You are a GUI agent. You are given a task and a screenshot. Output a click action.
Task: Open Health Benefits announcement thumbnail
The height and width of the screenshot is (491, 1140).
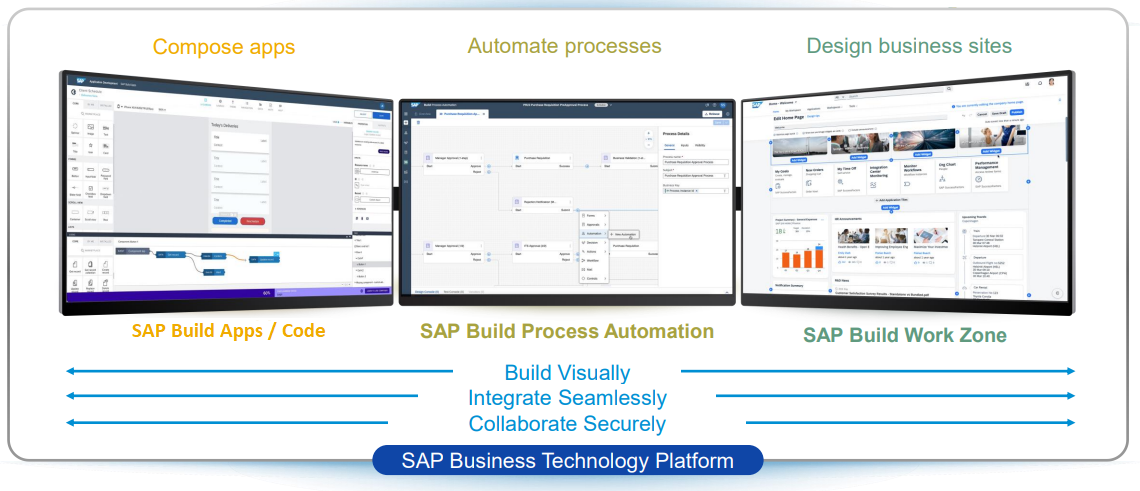tap(854, 236)
